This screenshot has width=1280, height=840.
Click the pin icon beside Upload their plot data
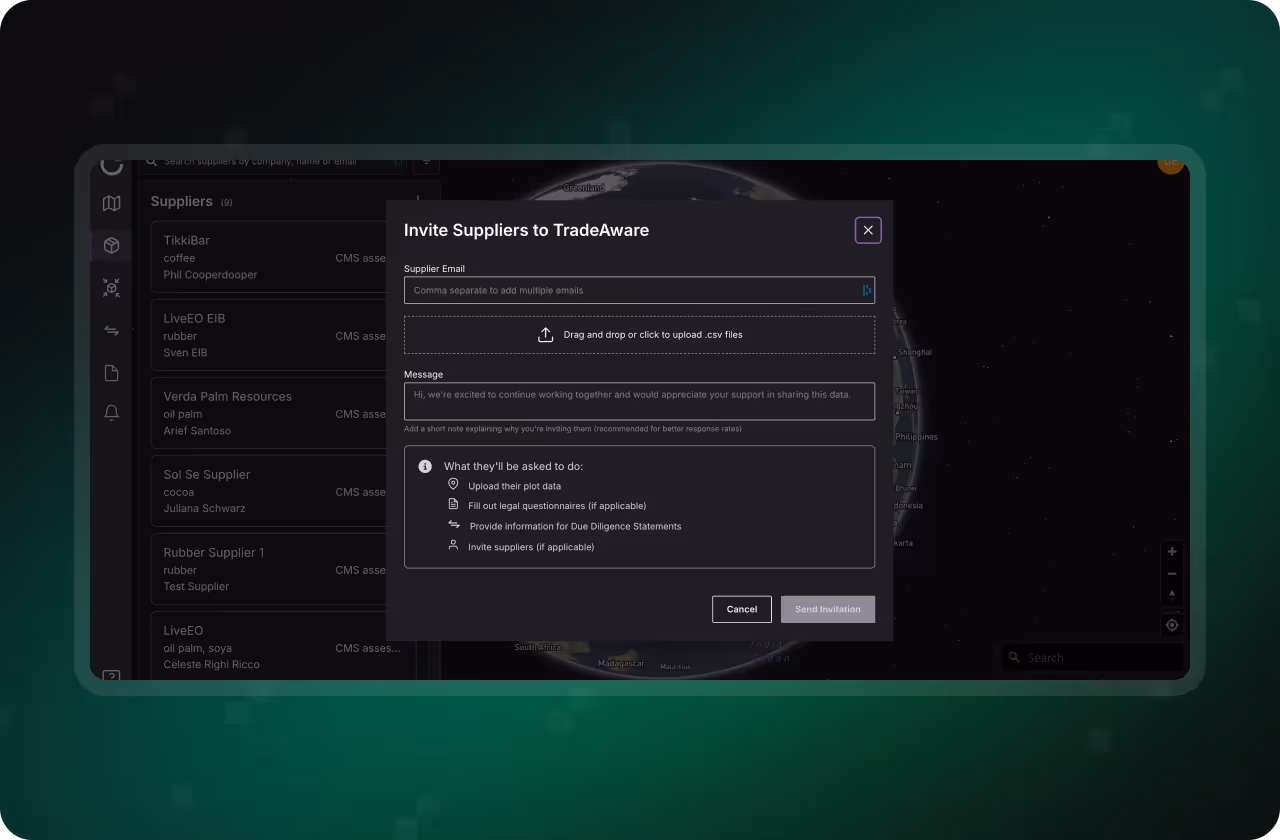[453, 485]
